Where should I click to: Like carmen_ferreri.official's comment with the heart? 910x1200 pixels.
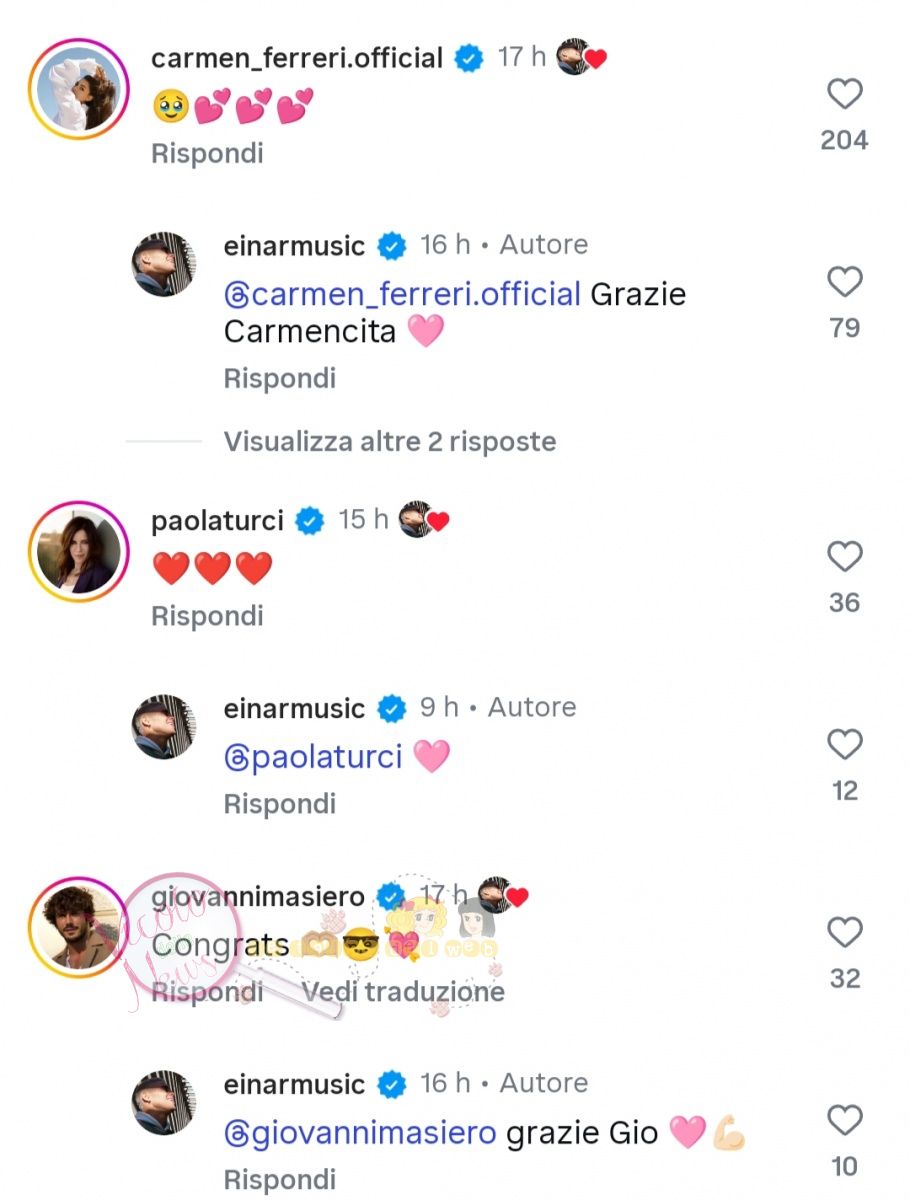click(845, 95)
